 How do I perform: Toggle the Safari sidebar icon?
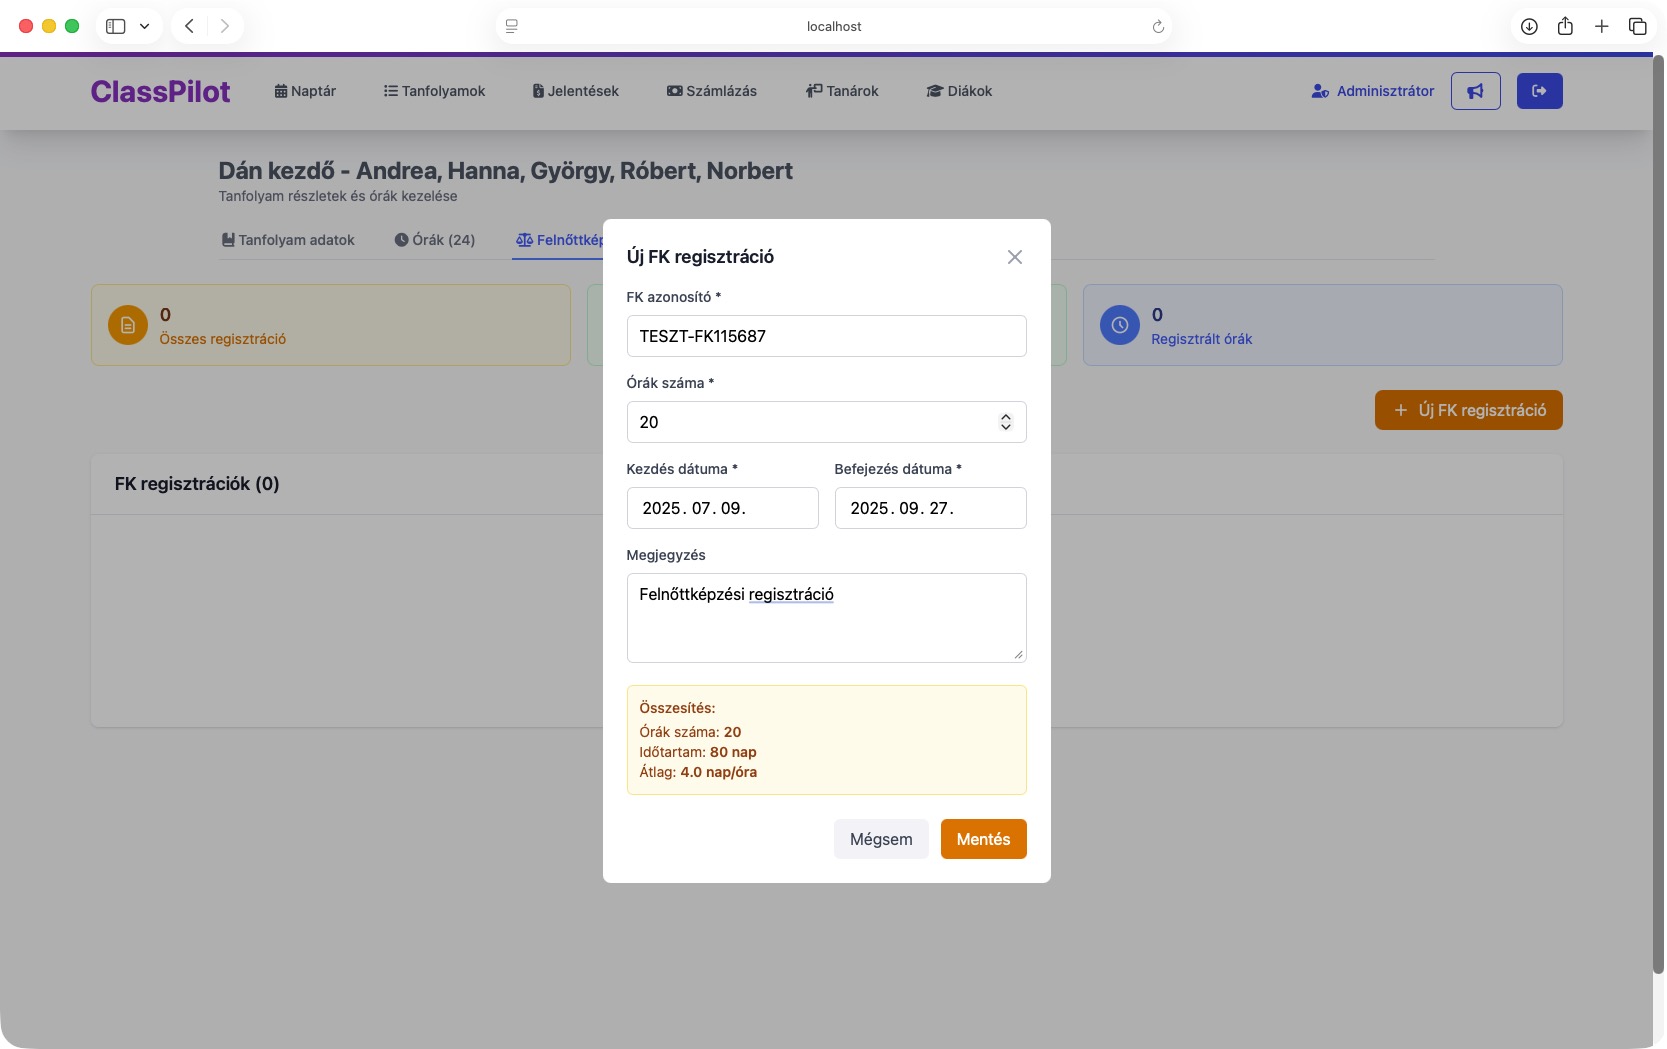pyautogui.click(x=116, y=27)
